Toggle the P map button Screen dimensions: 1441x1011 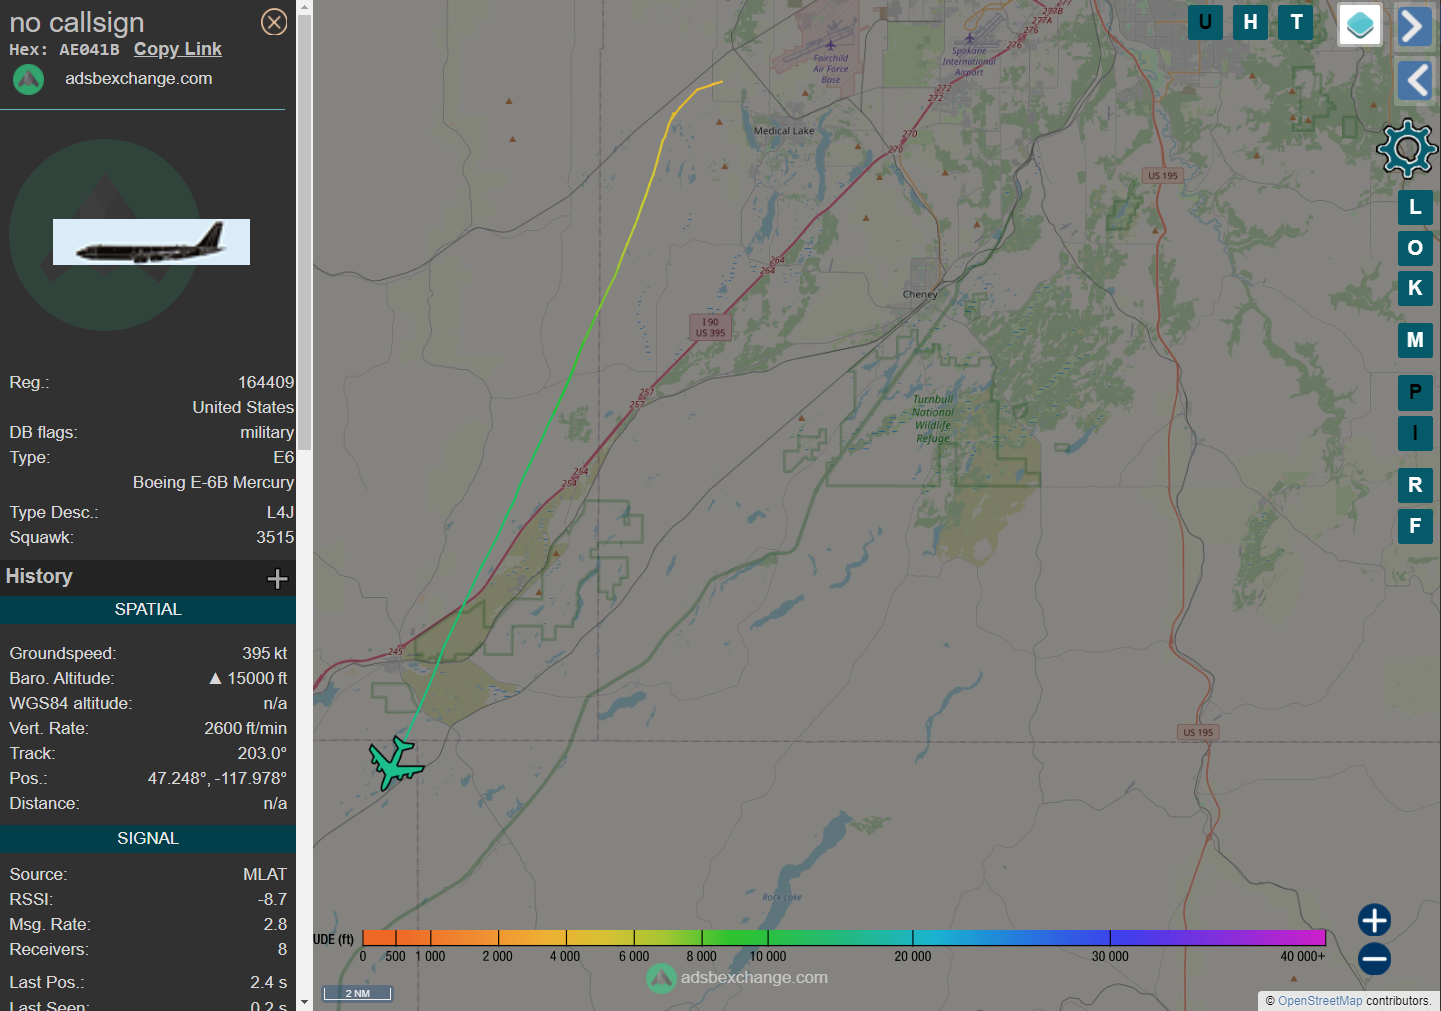click(1415, 392)
